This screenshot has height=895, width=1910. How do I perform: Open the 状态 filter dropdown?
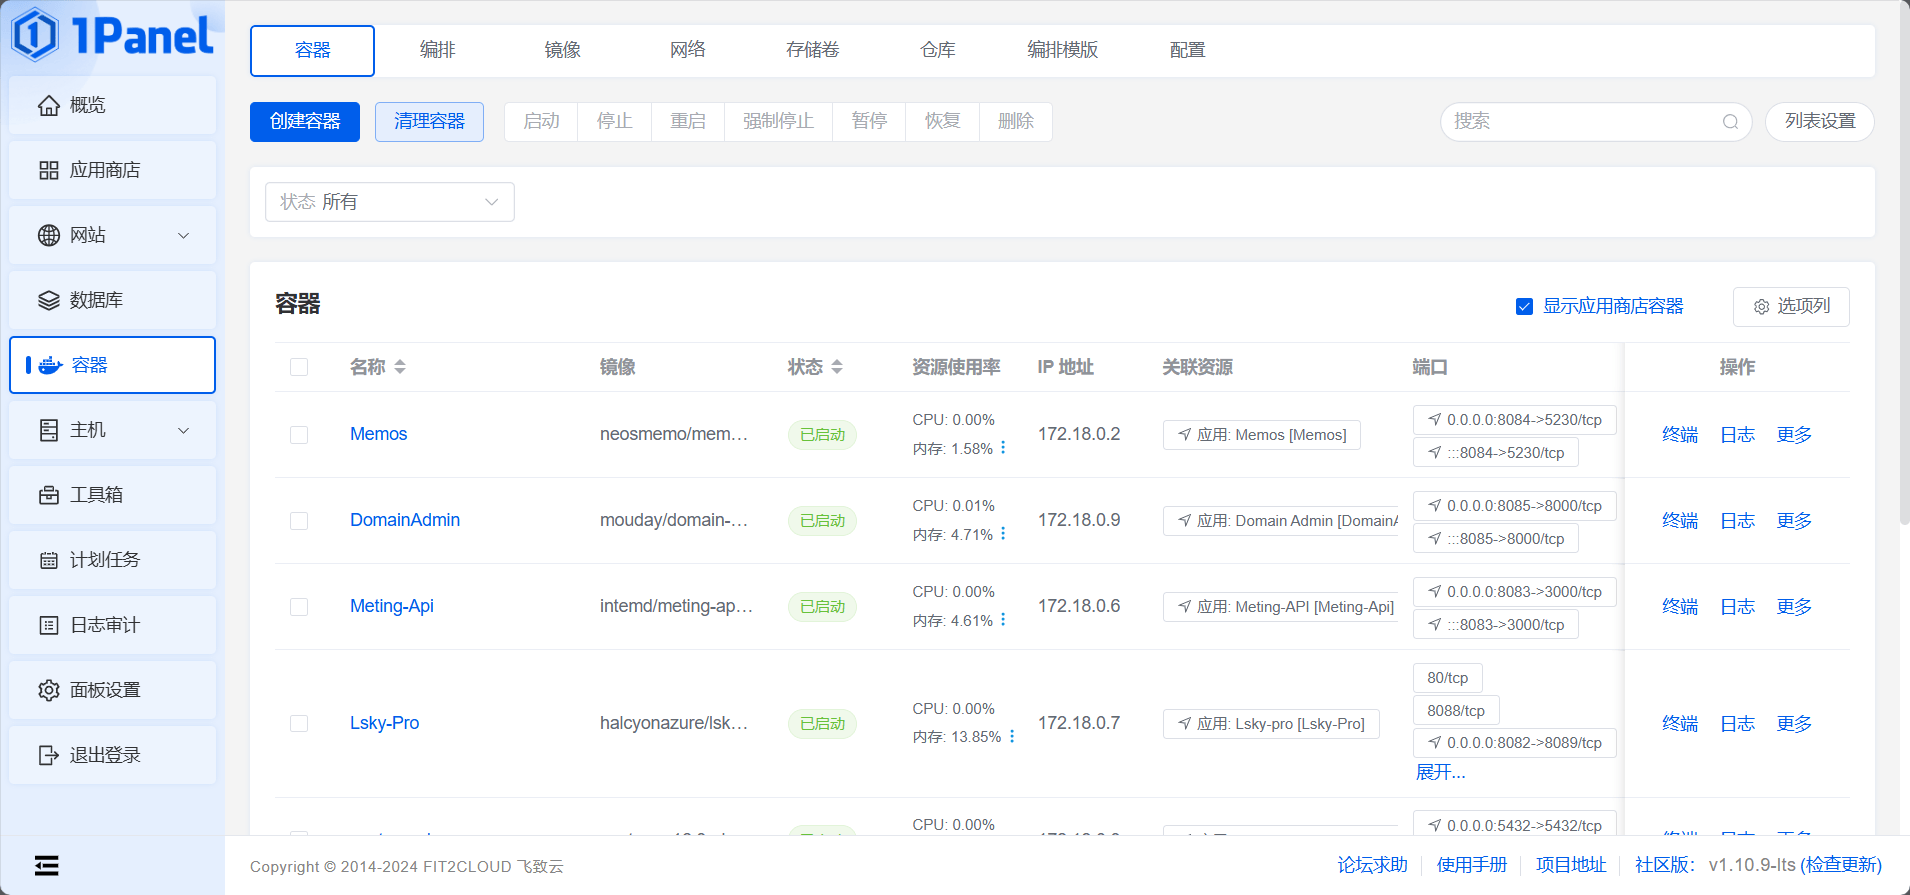[x=389, y=202]
